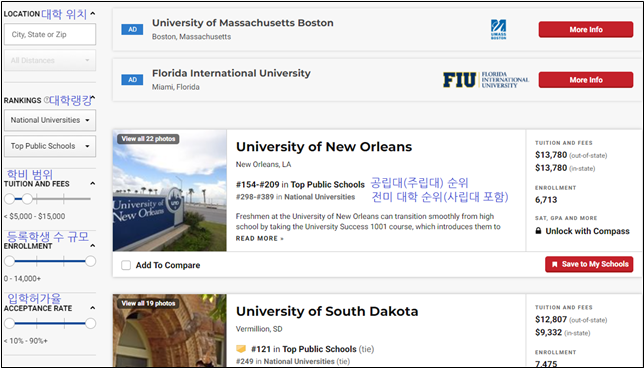Click the Miami, Florida location text
This screenshot has height=368, width=644.
[x=176, y=87]
